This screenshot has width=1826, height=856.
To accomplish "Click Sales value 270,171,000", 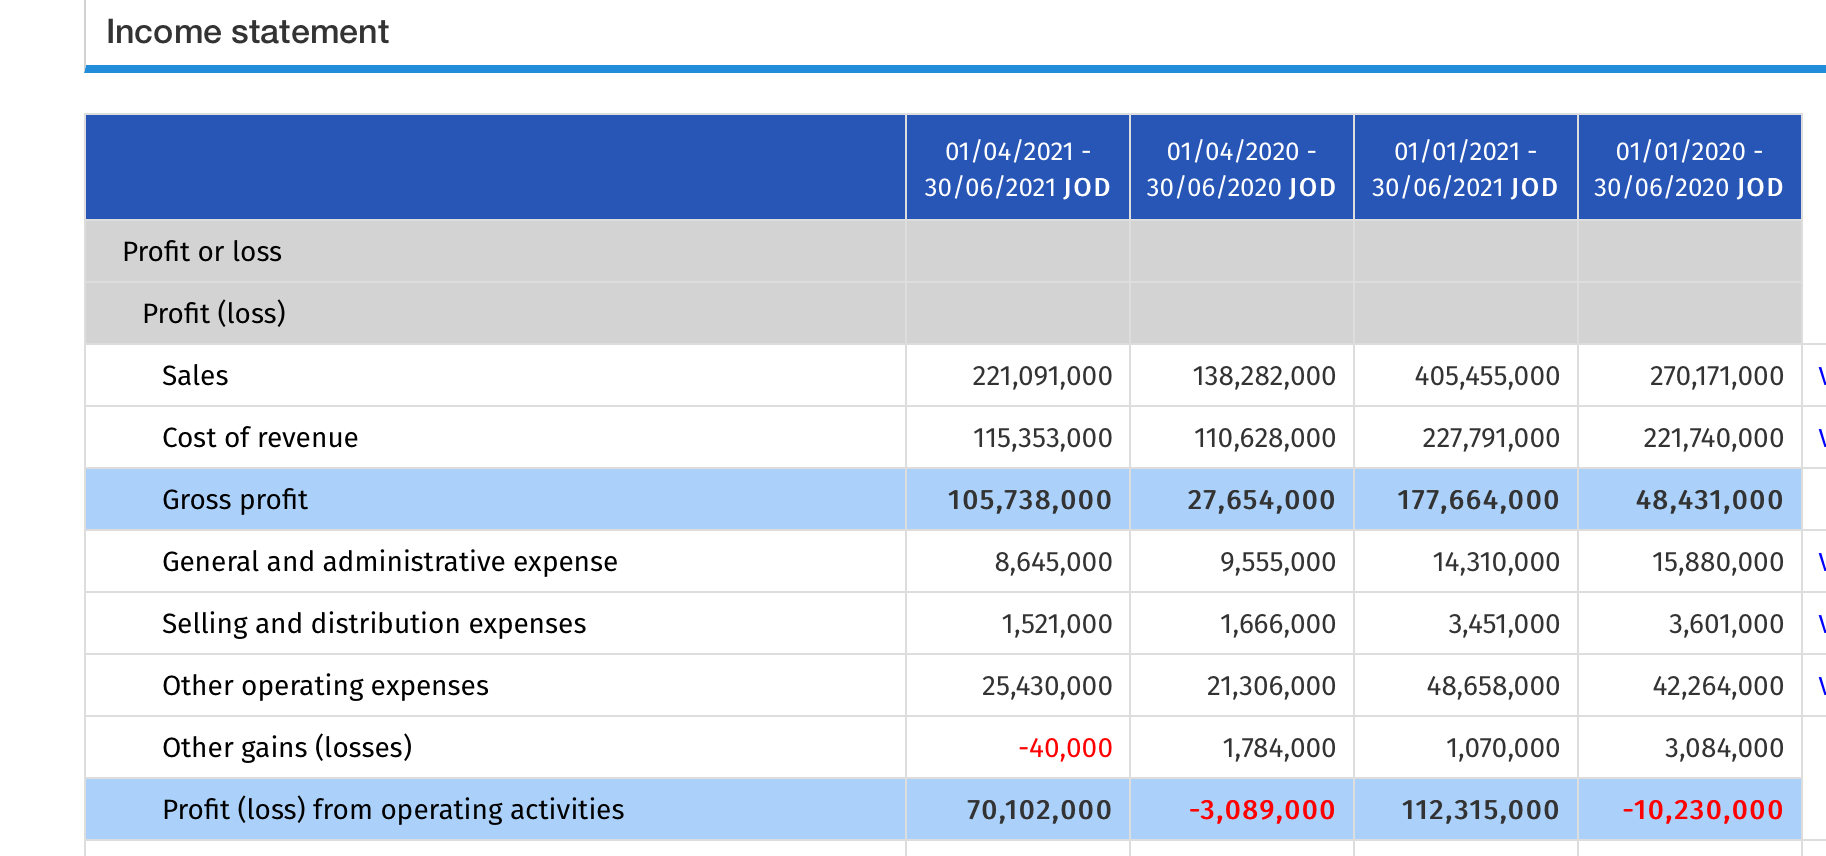I will pyautogui.click(x=1716, y=376).
